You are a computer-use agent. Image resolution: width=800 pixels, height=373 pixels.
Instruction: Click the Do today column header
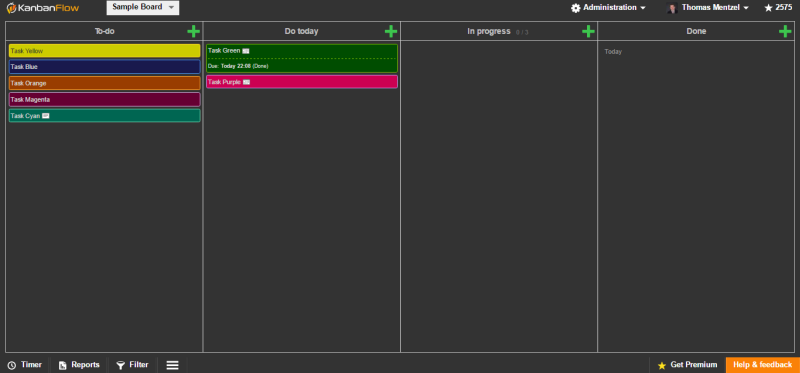[x=302, y=31]
